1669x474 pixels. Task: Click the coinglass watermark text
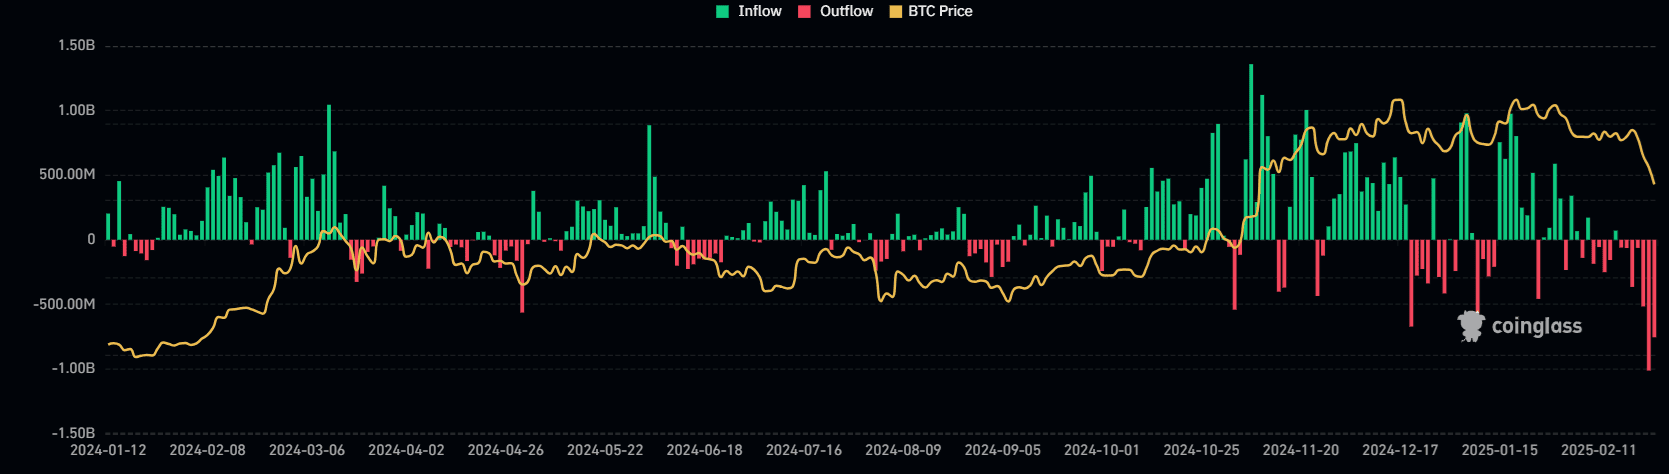pyautogui.click(x=1536, y=326)
